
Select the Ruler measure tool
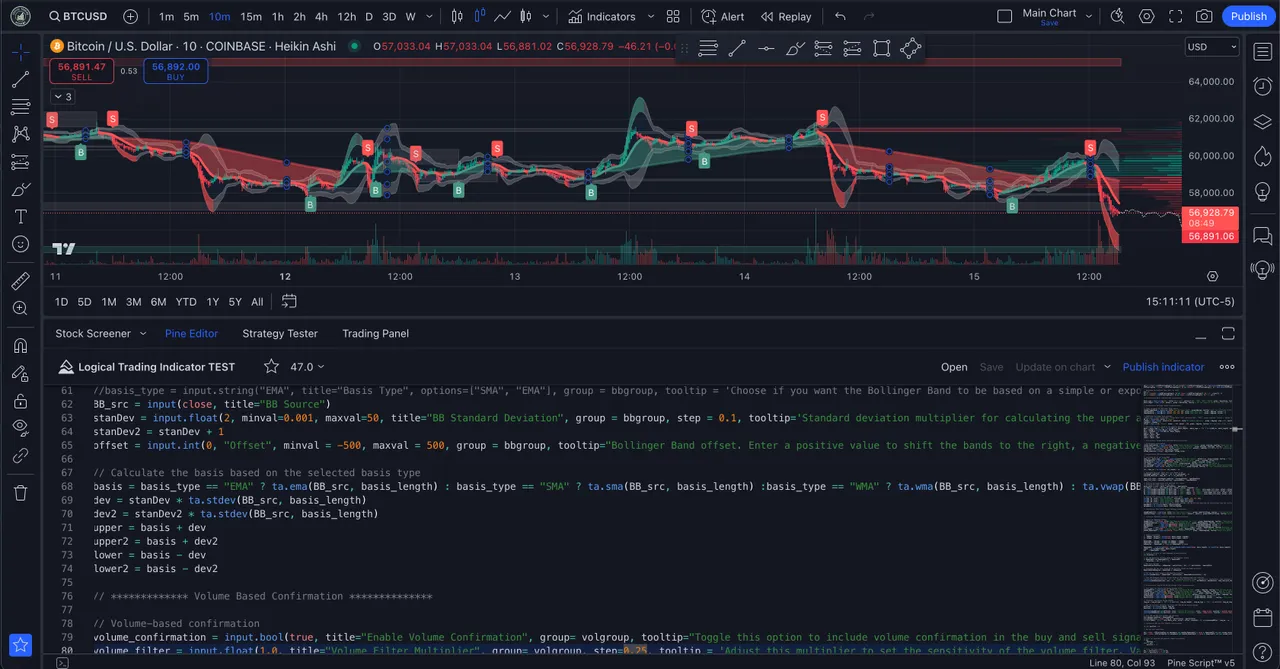[x=20, y=281]
